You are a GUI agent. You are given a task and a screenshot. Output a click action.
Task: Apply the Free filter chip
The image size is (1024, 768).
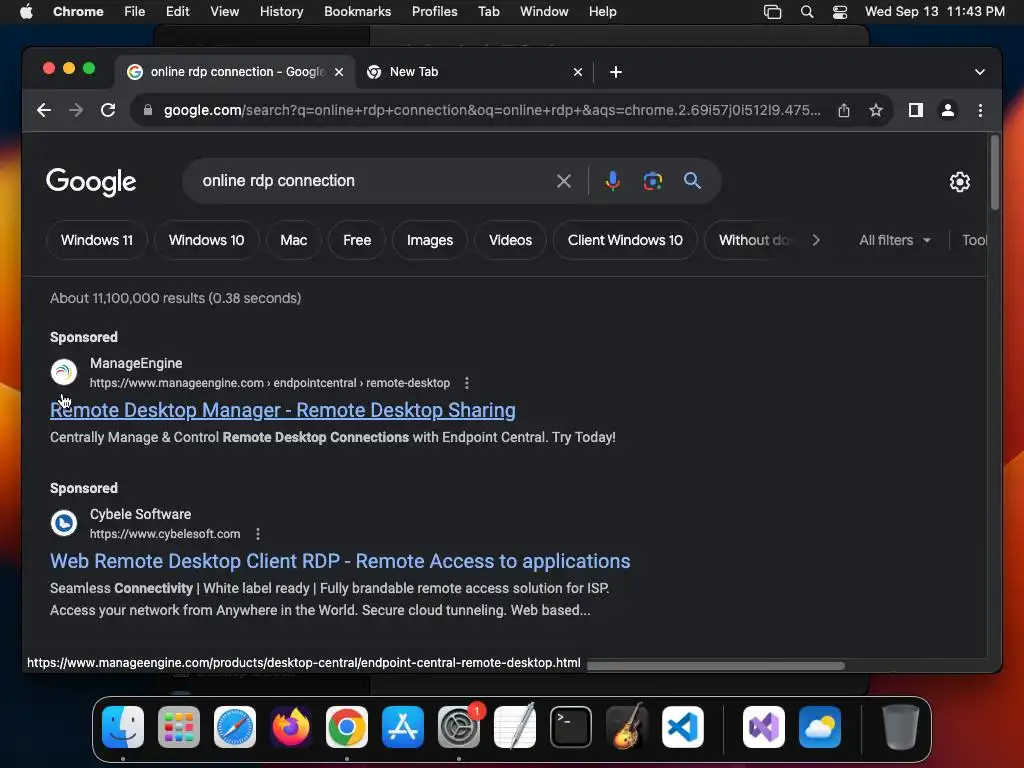pyautogui.click(x=357, y=240)
